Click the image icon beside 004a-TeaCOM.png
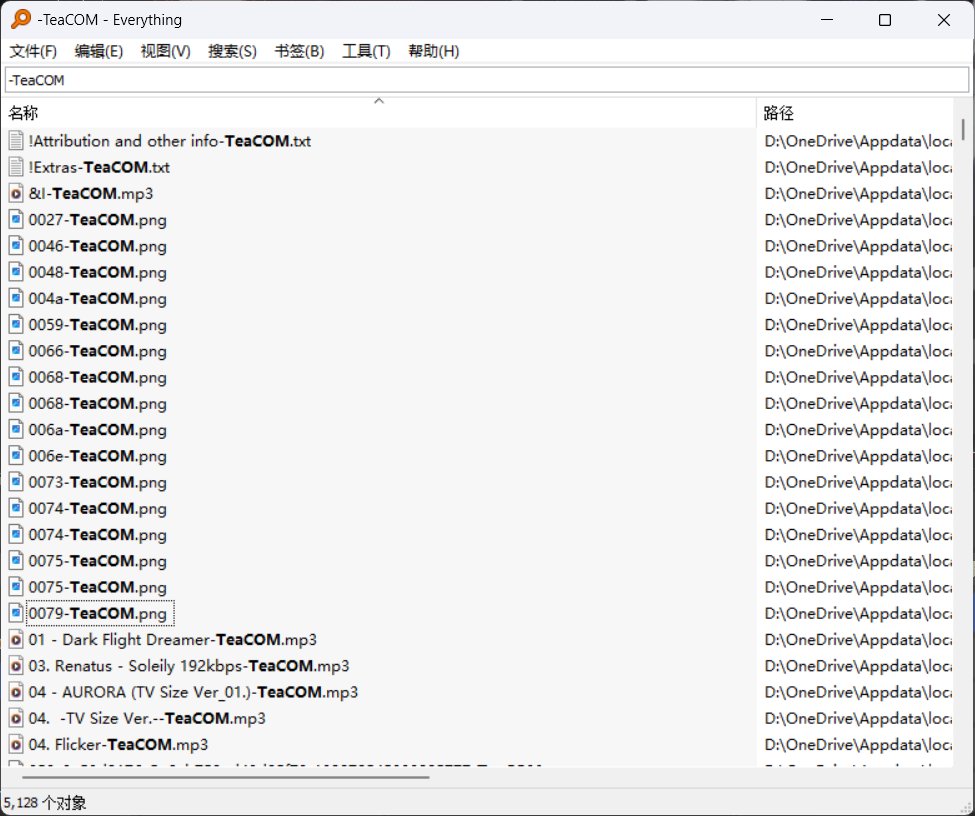The image size is (975, 816). [x=16, y=298]
